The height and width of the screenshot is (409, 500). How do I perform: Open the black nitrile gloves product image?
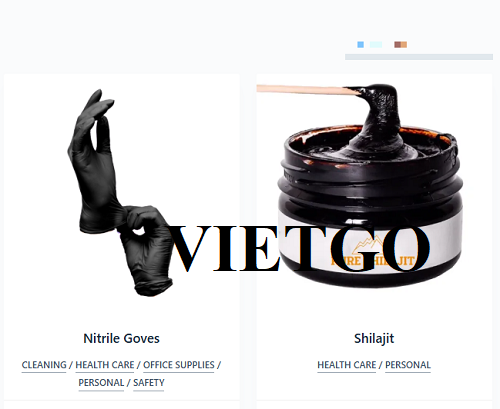click(x=121, y=192)
